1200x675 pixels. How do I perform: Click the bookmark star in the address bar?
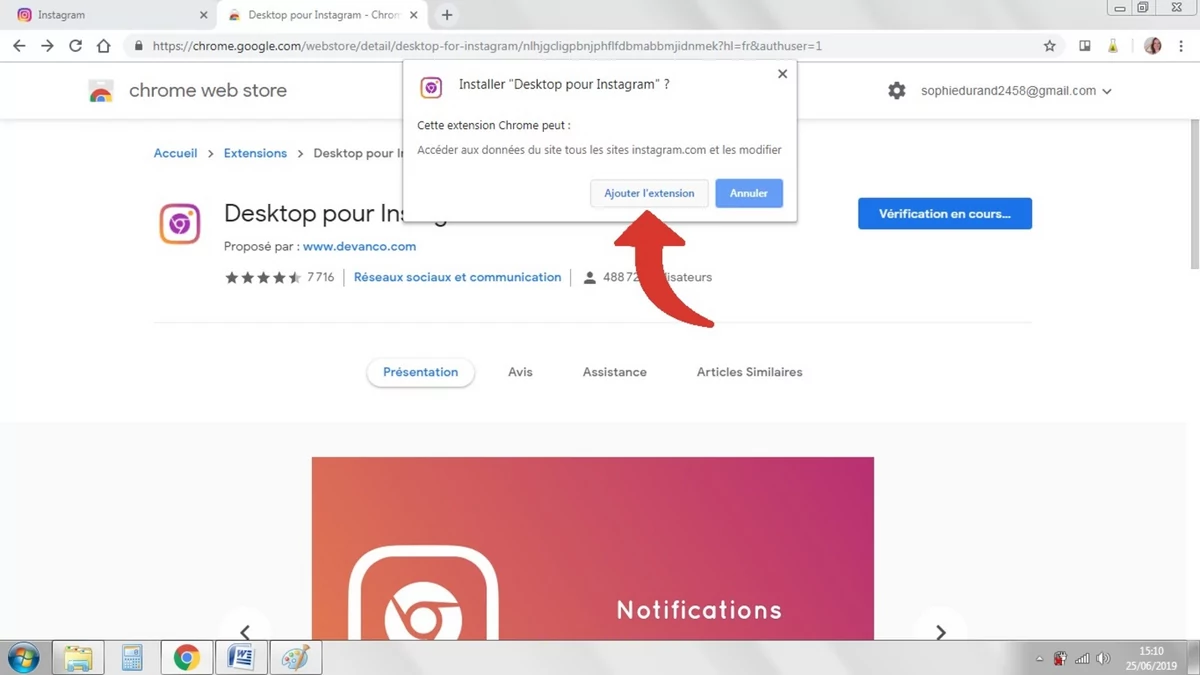coord(1048,45)
